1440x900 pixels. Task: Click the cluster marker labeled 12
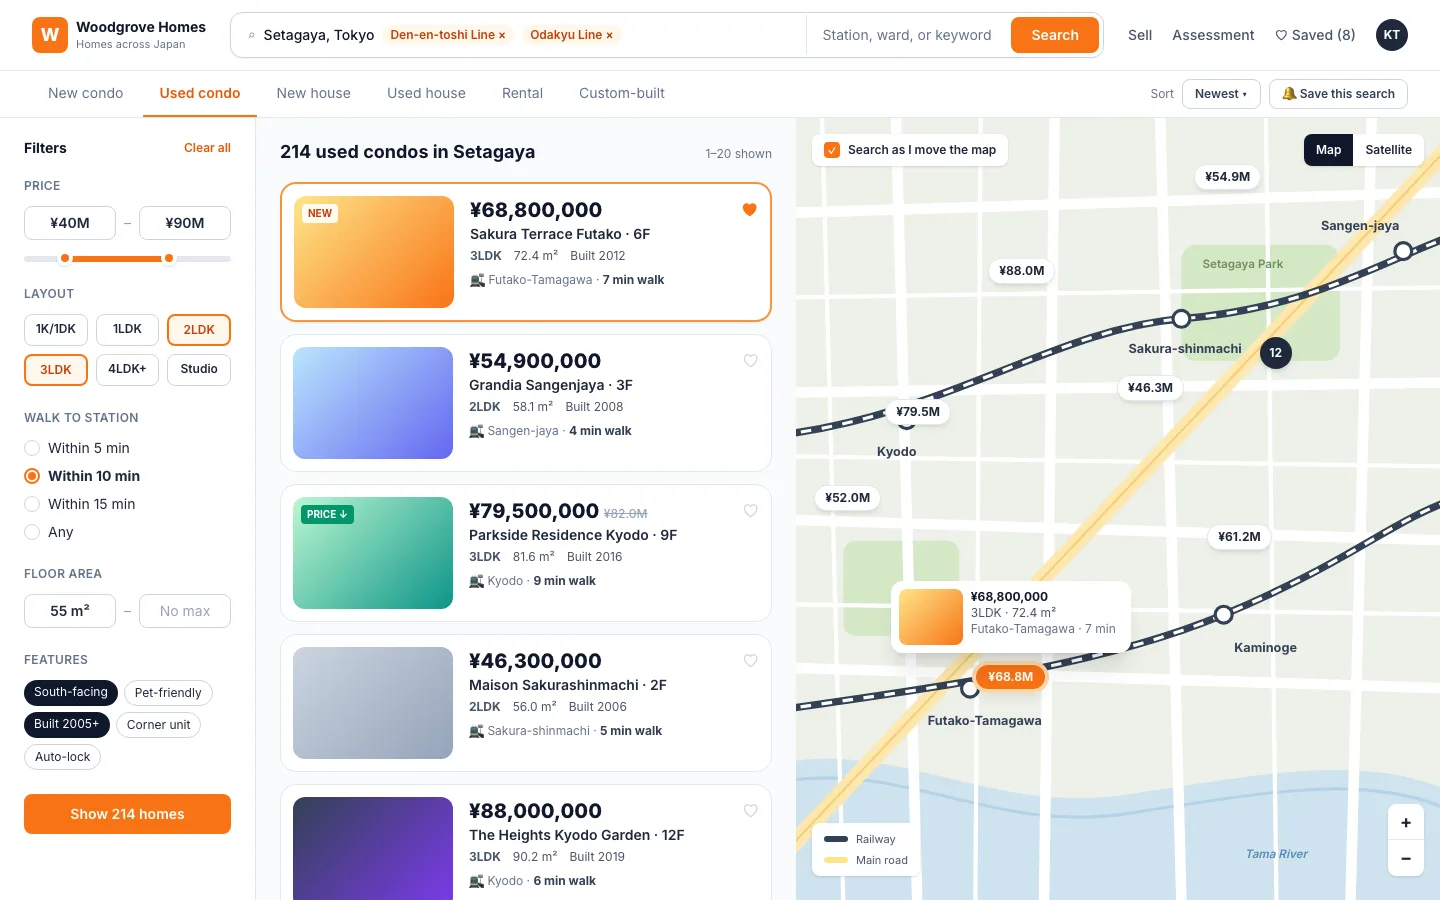1275,353
